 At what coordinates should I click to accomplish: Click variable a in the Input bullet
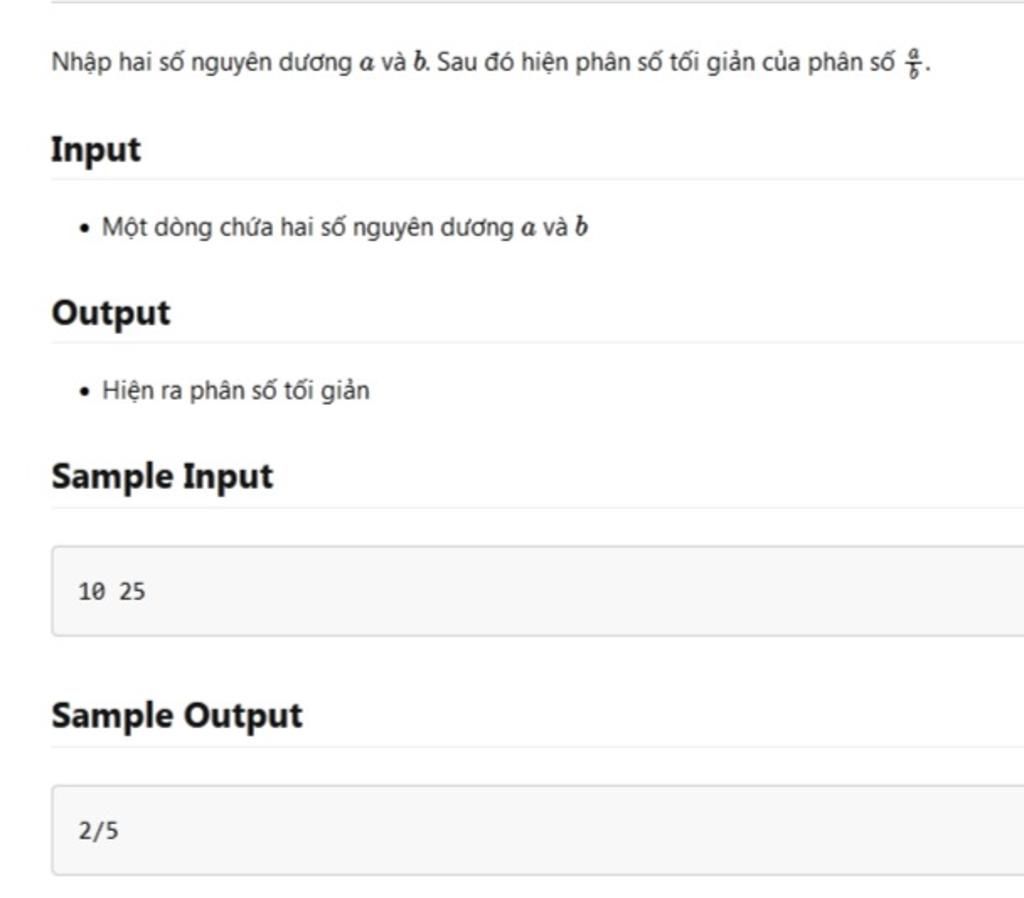coord(528,229)
